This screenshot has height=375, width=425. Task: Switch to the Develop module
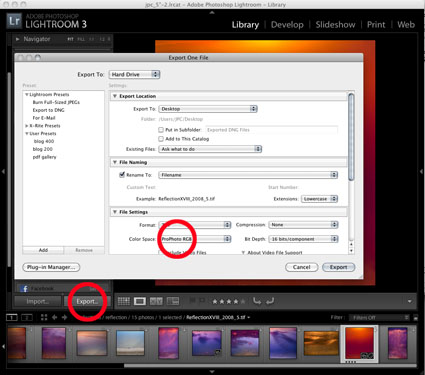(287, 25)
